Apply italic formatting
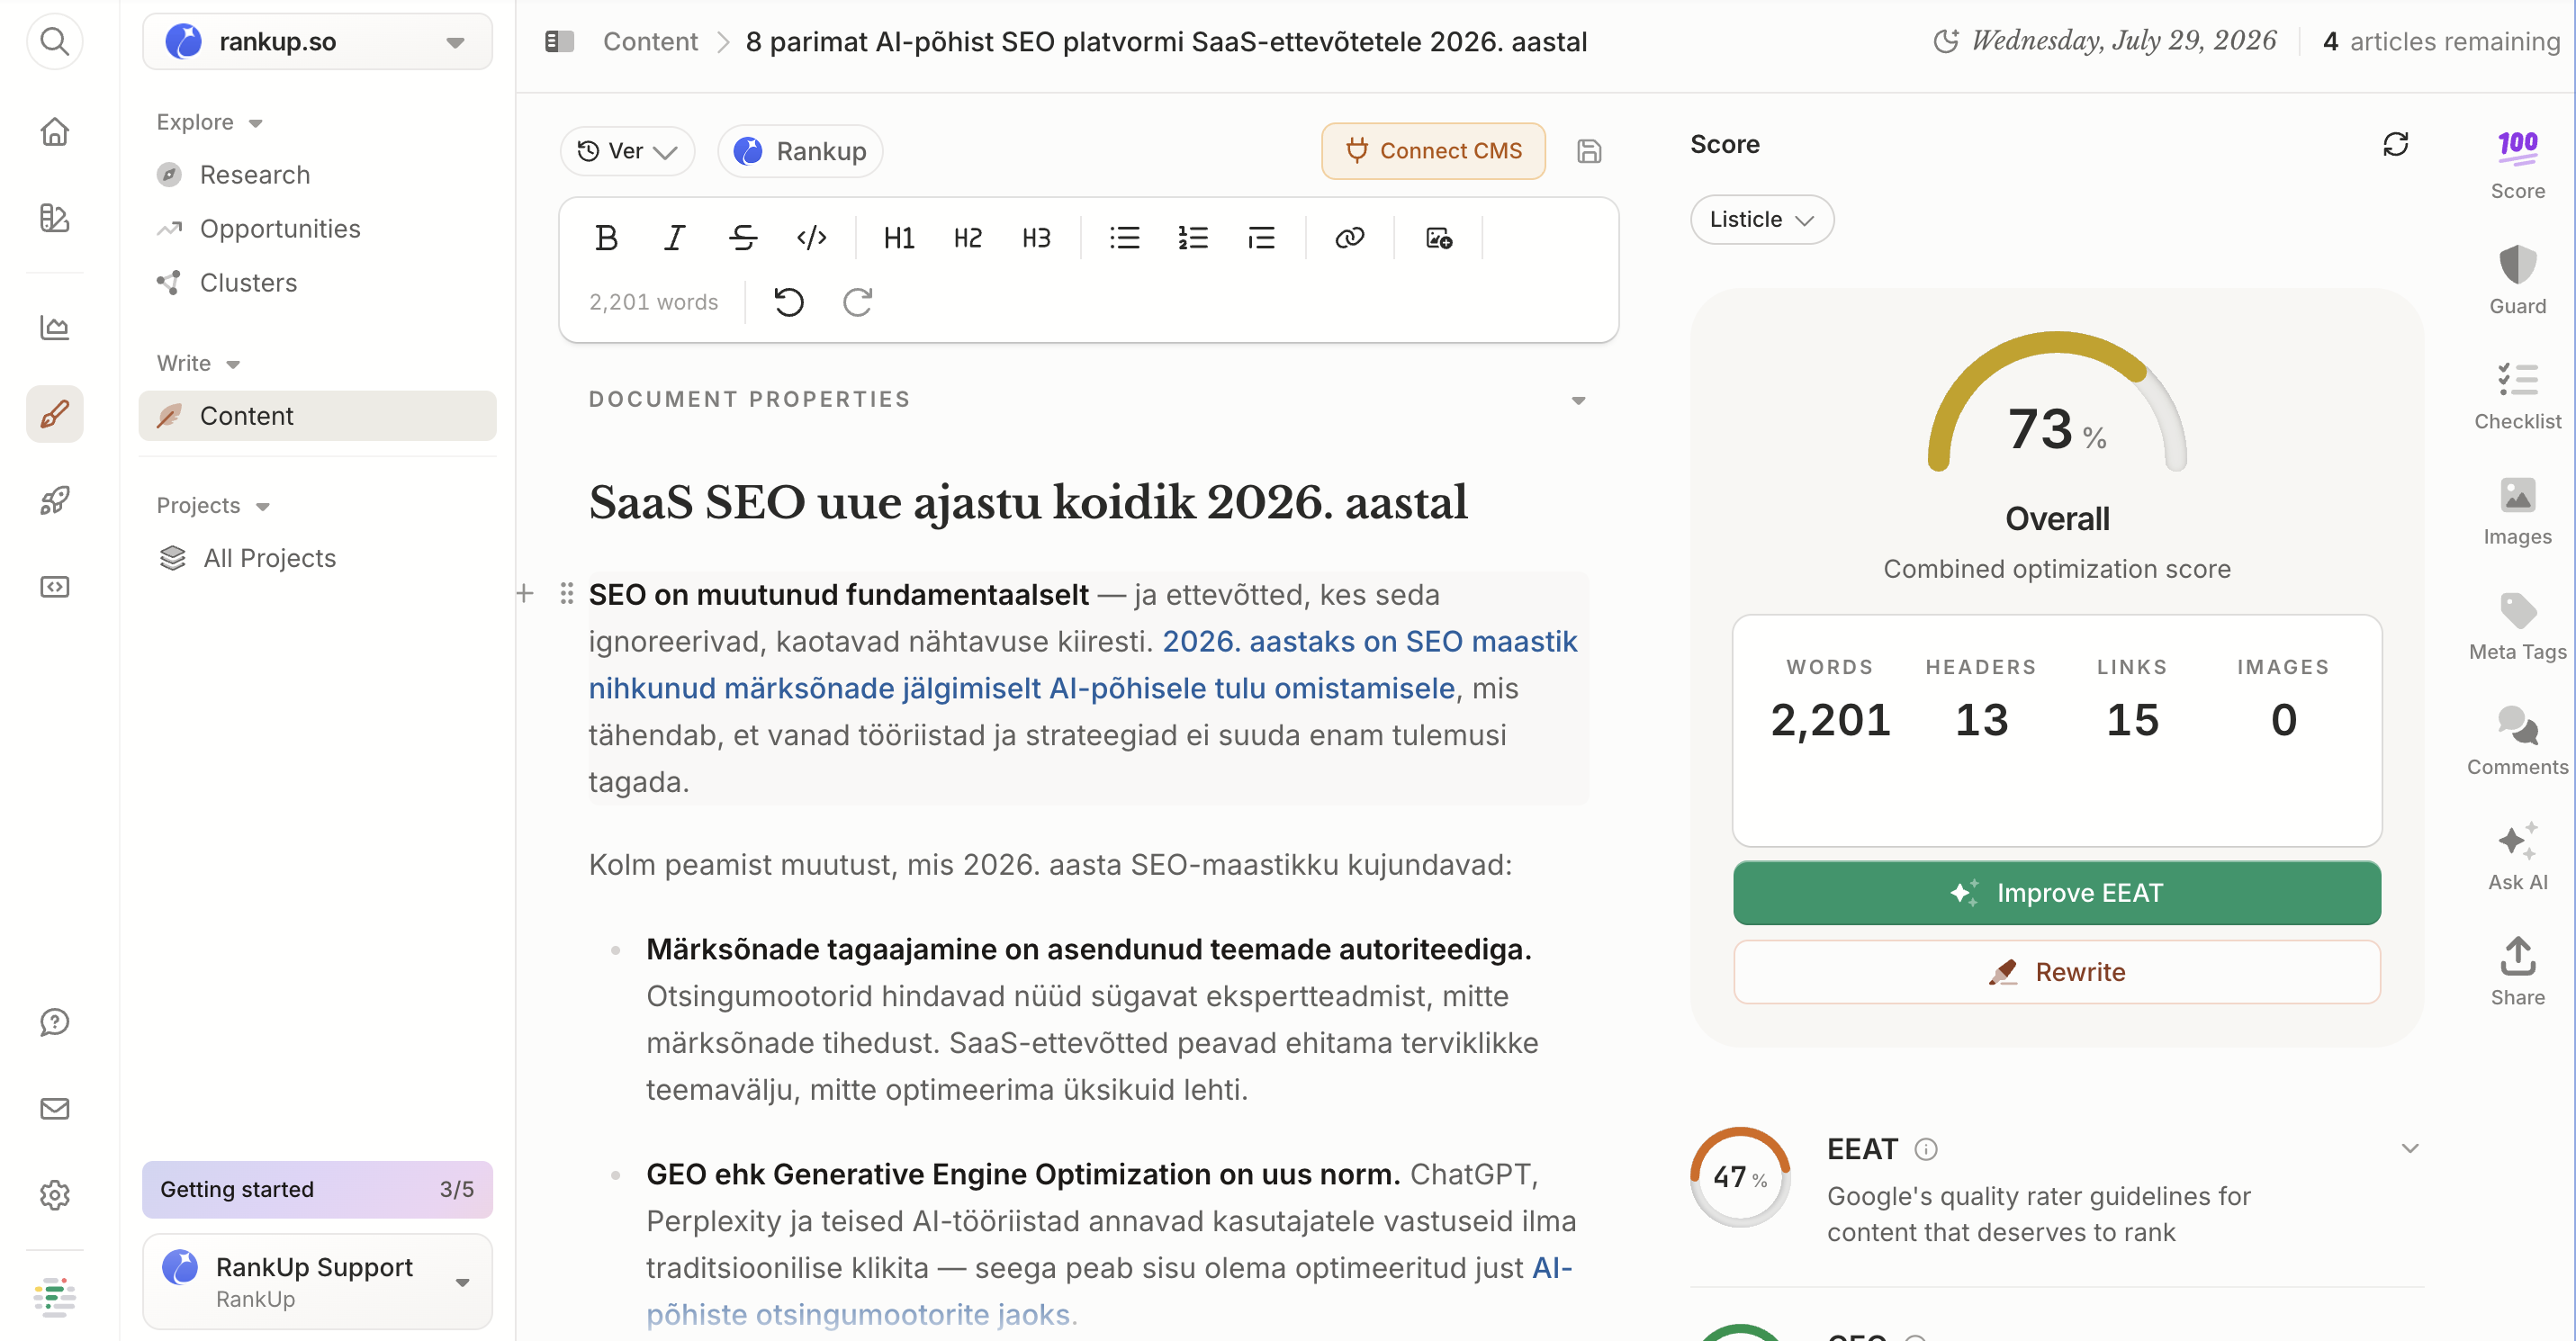 (x=675, y=238)
